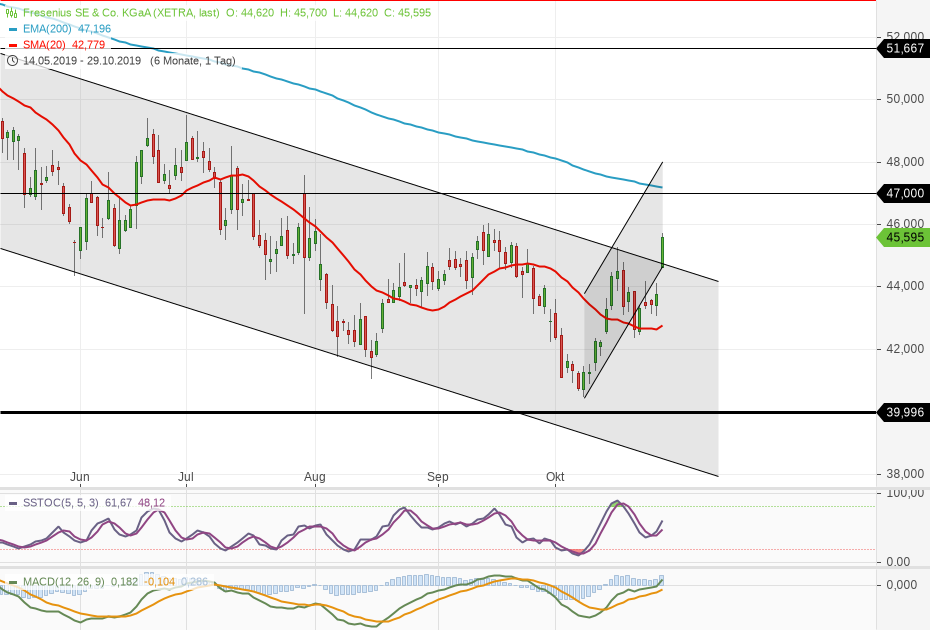
Task: Click the close price C: 45,595 in header
Action: click(407, 12)
